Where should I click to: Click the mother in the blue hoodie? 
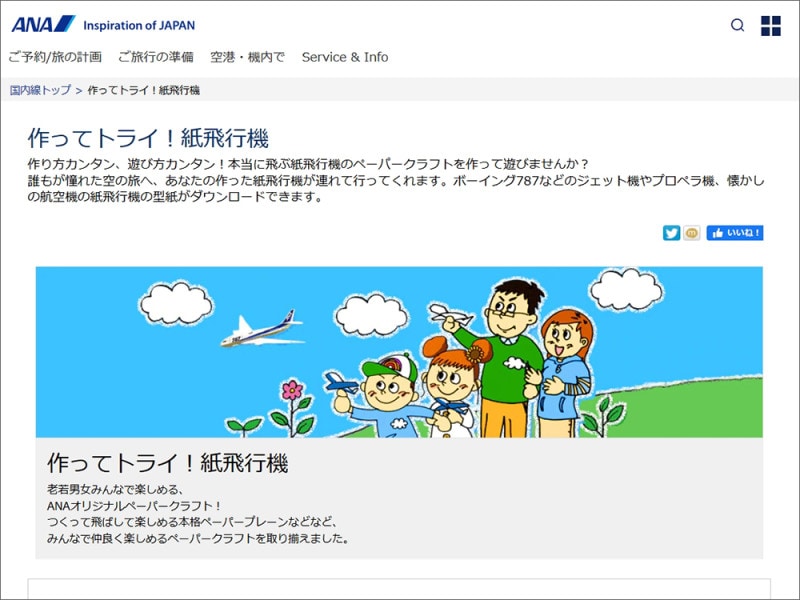tap(564, 373)
